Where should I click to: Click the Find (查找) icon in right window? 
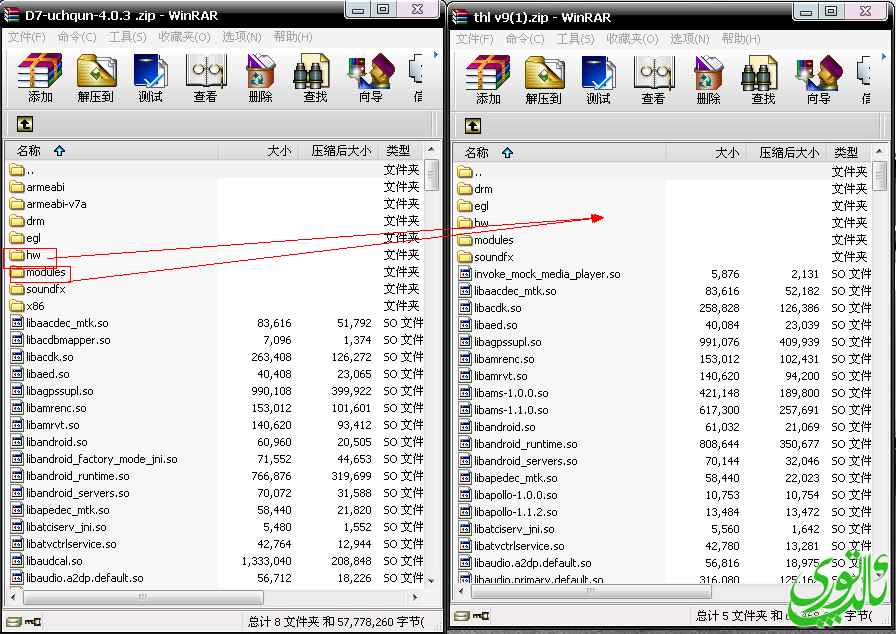tap(763, 78)
